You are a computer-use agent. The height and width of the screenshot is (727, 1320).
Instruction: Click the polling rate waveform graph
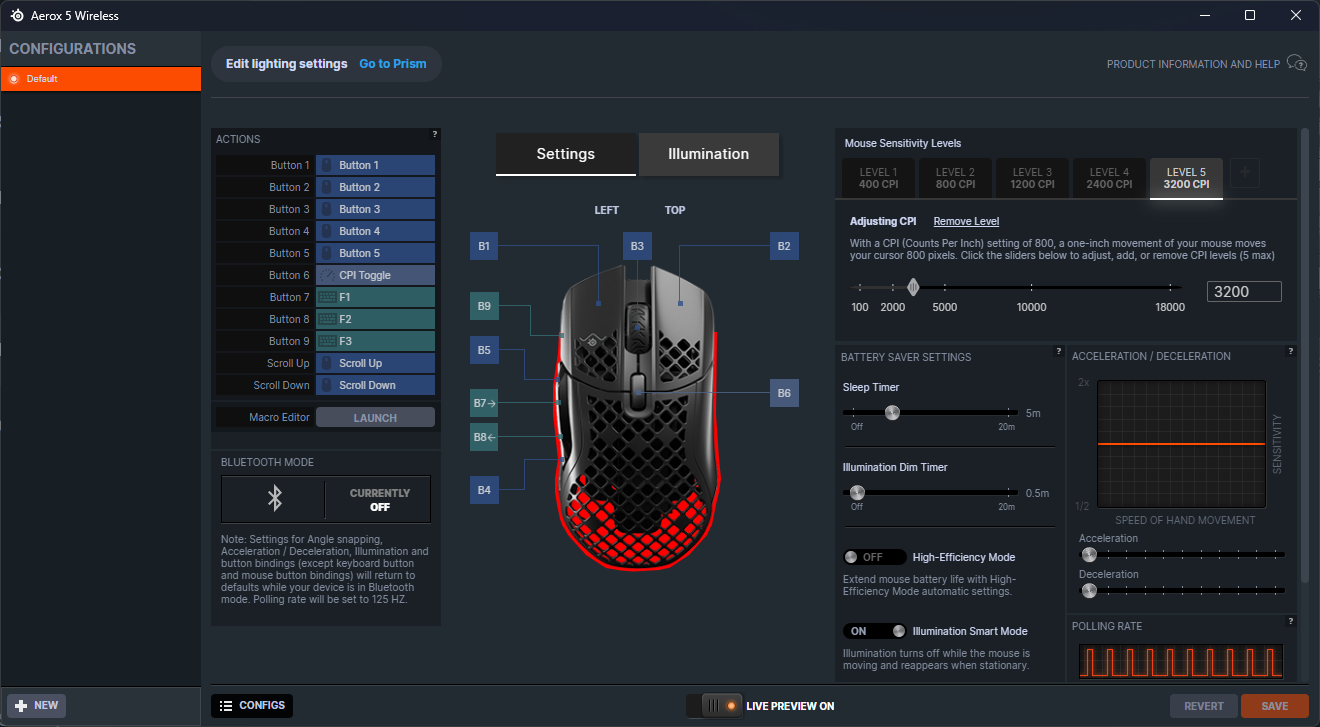pos(1181,662)
